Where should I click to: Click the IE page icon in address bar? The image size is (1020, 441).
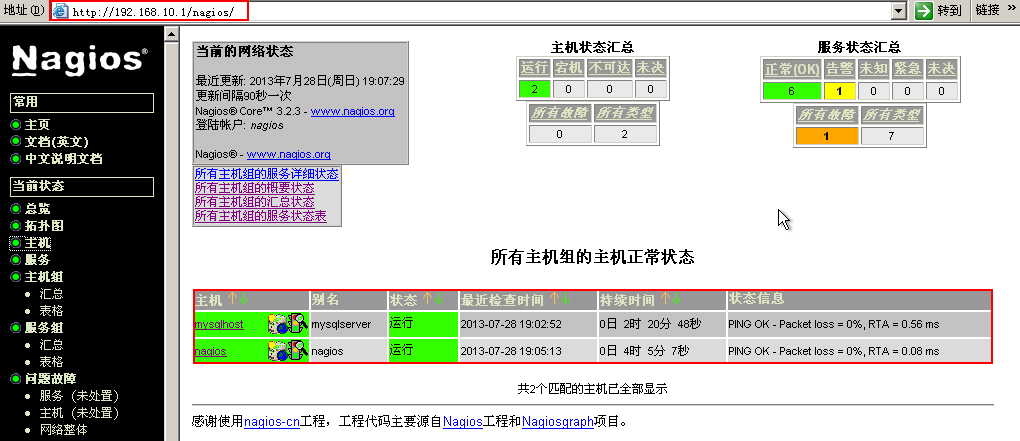tap(60, 10)
